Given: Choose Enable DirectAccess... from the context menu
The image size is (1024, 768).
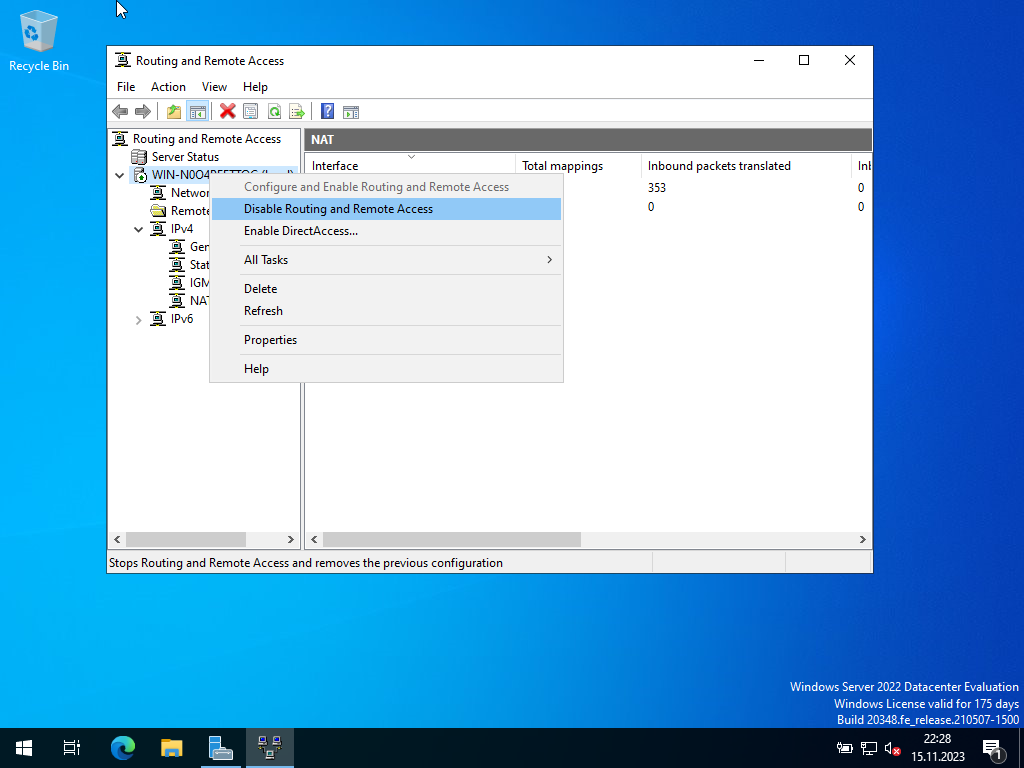Looking at the screenshot, I should point(386,231).
